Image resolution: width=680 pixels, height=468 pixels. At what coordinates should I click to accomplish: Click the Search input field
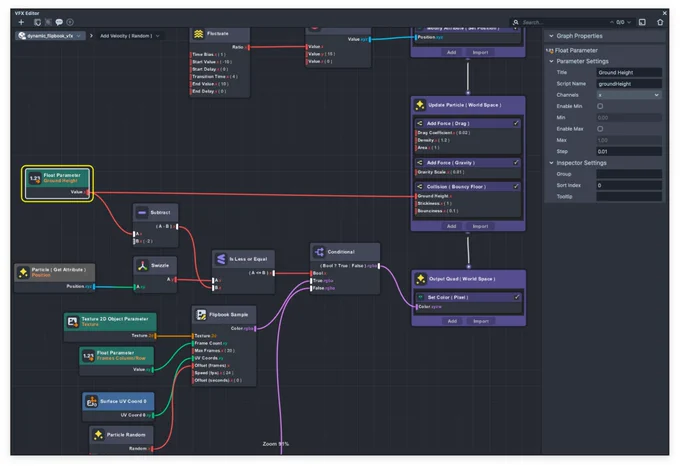tap(564, 22)
